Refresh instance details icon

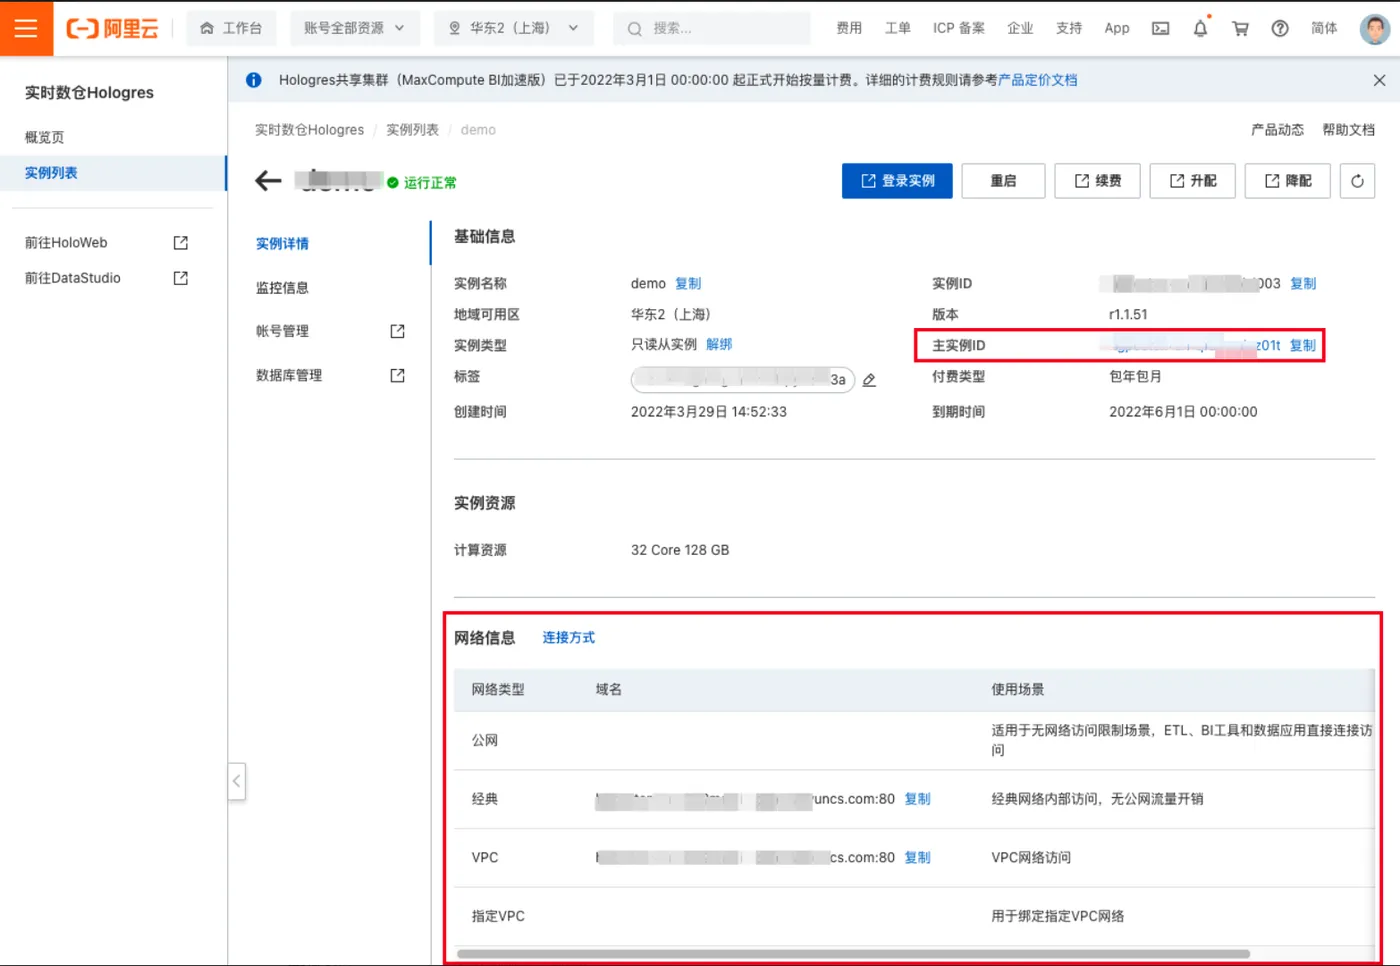(x=1357, y=181)
